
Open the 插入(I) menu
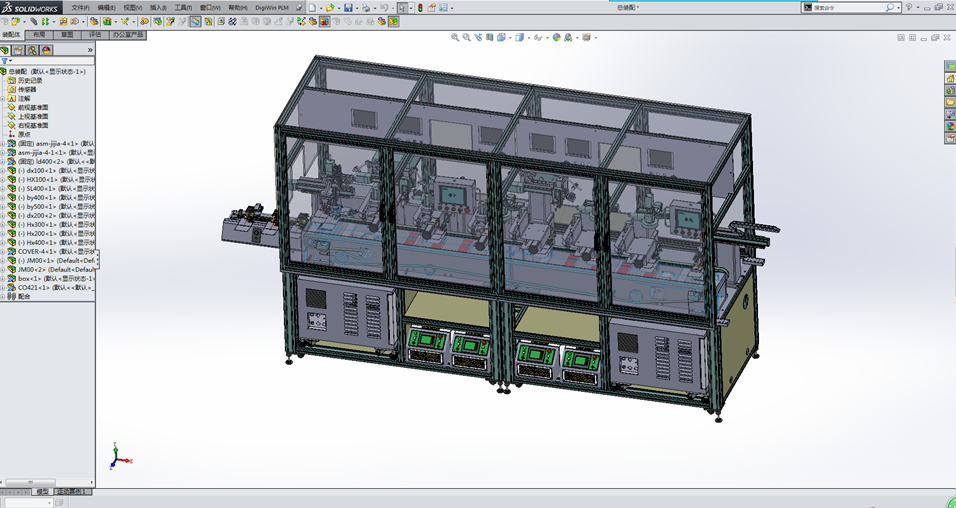point(158,7)
